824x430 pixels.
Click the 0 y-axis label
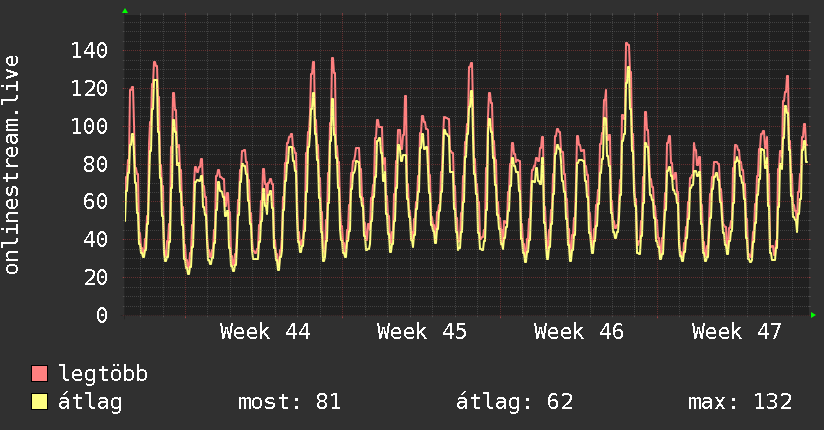tap(102, 315)
